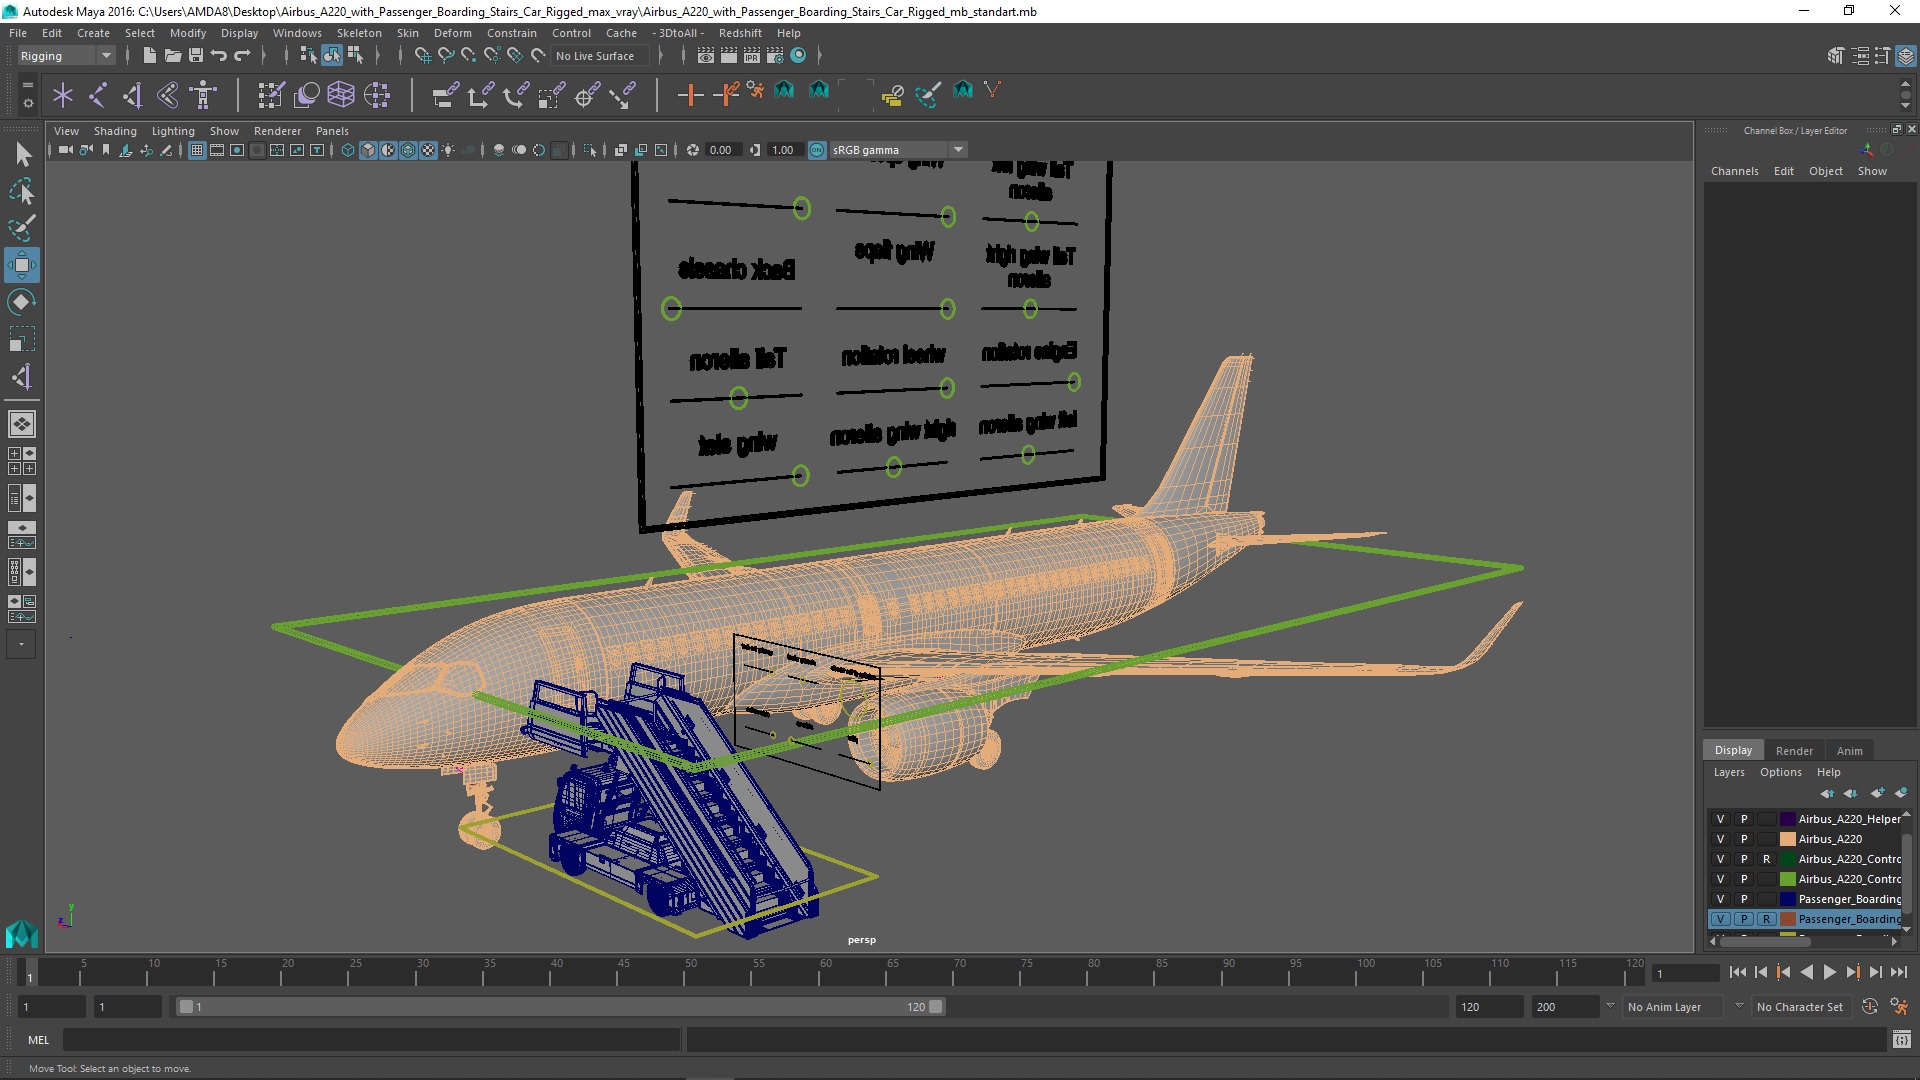Image resolution: width=1920 pixels, height=1080 pixels.
Task: Save the current scene icon
Action: [196, 56]
